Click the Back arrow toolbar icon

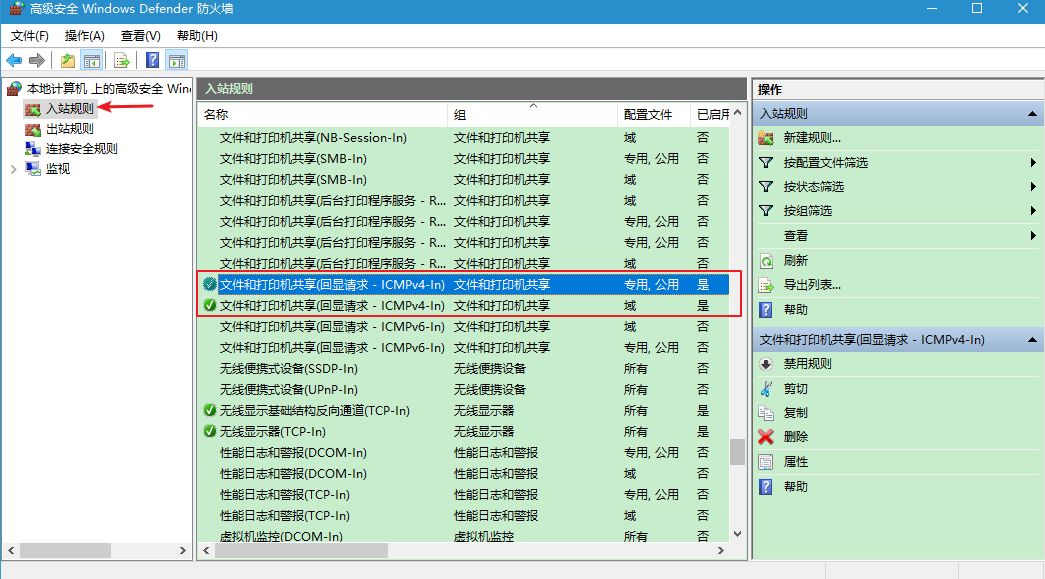pyautogui.click(x=14, y=61)
